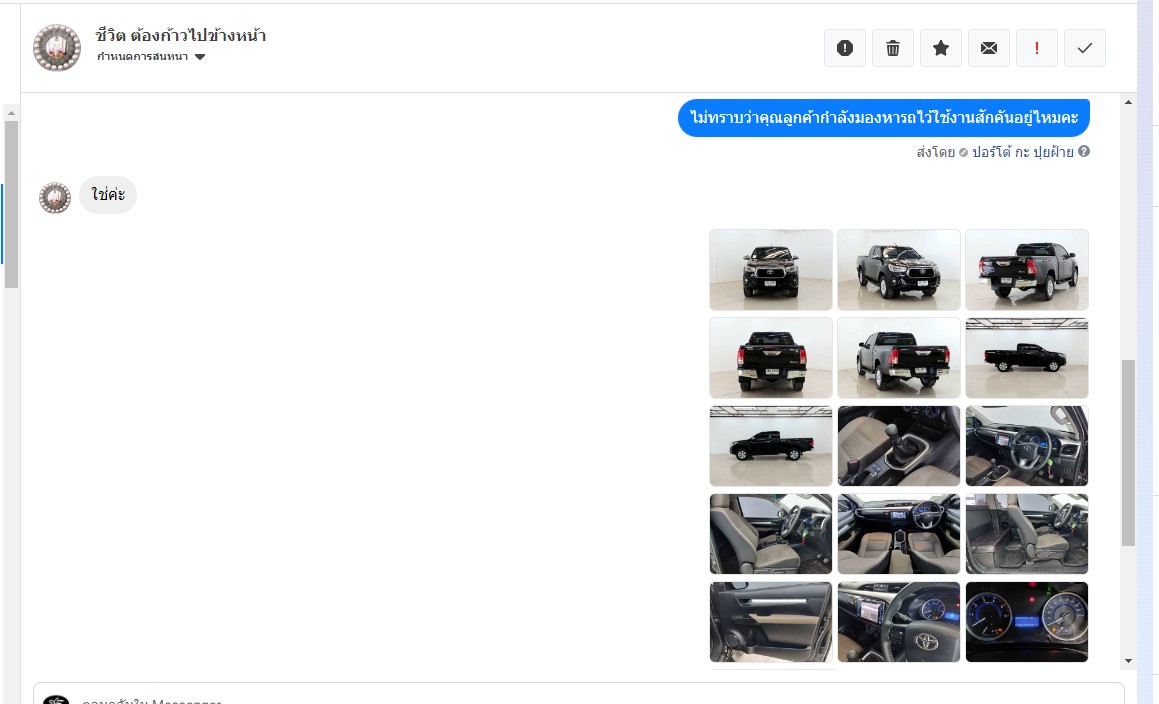Mark conversation unread with envelope icon
This screenshot has width=1159, height=704.
click(989, 48)
